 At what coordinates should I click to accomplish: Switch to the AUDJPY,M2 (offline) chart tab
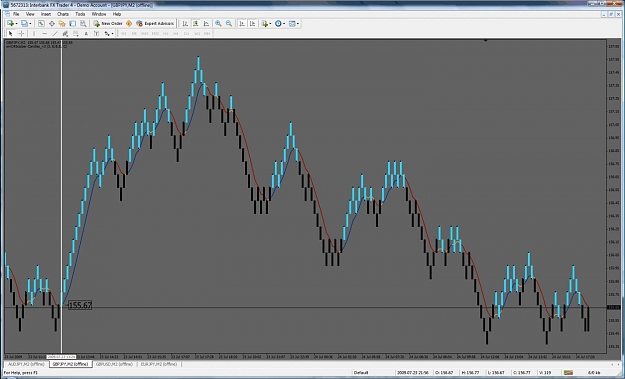point(26,364)
